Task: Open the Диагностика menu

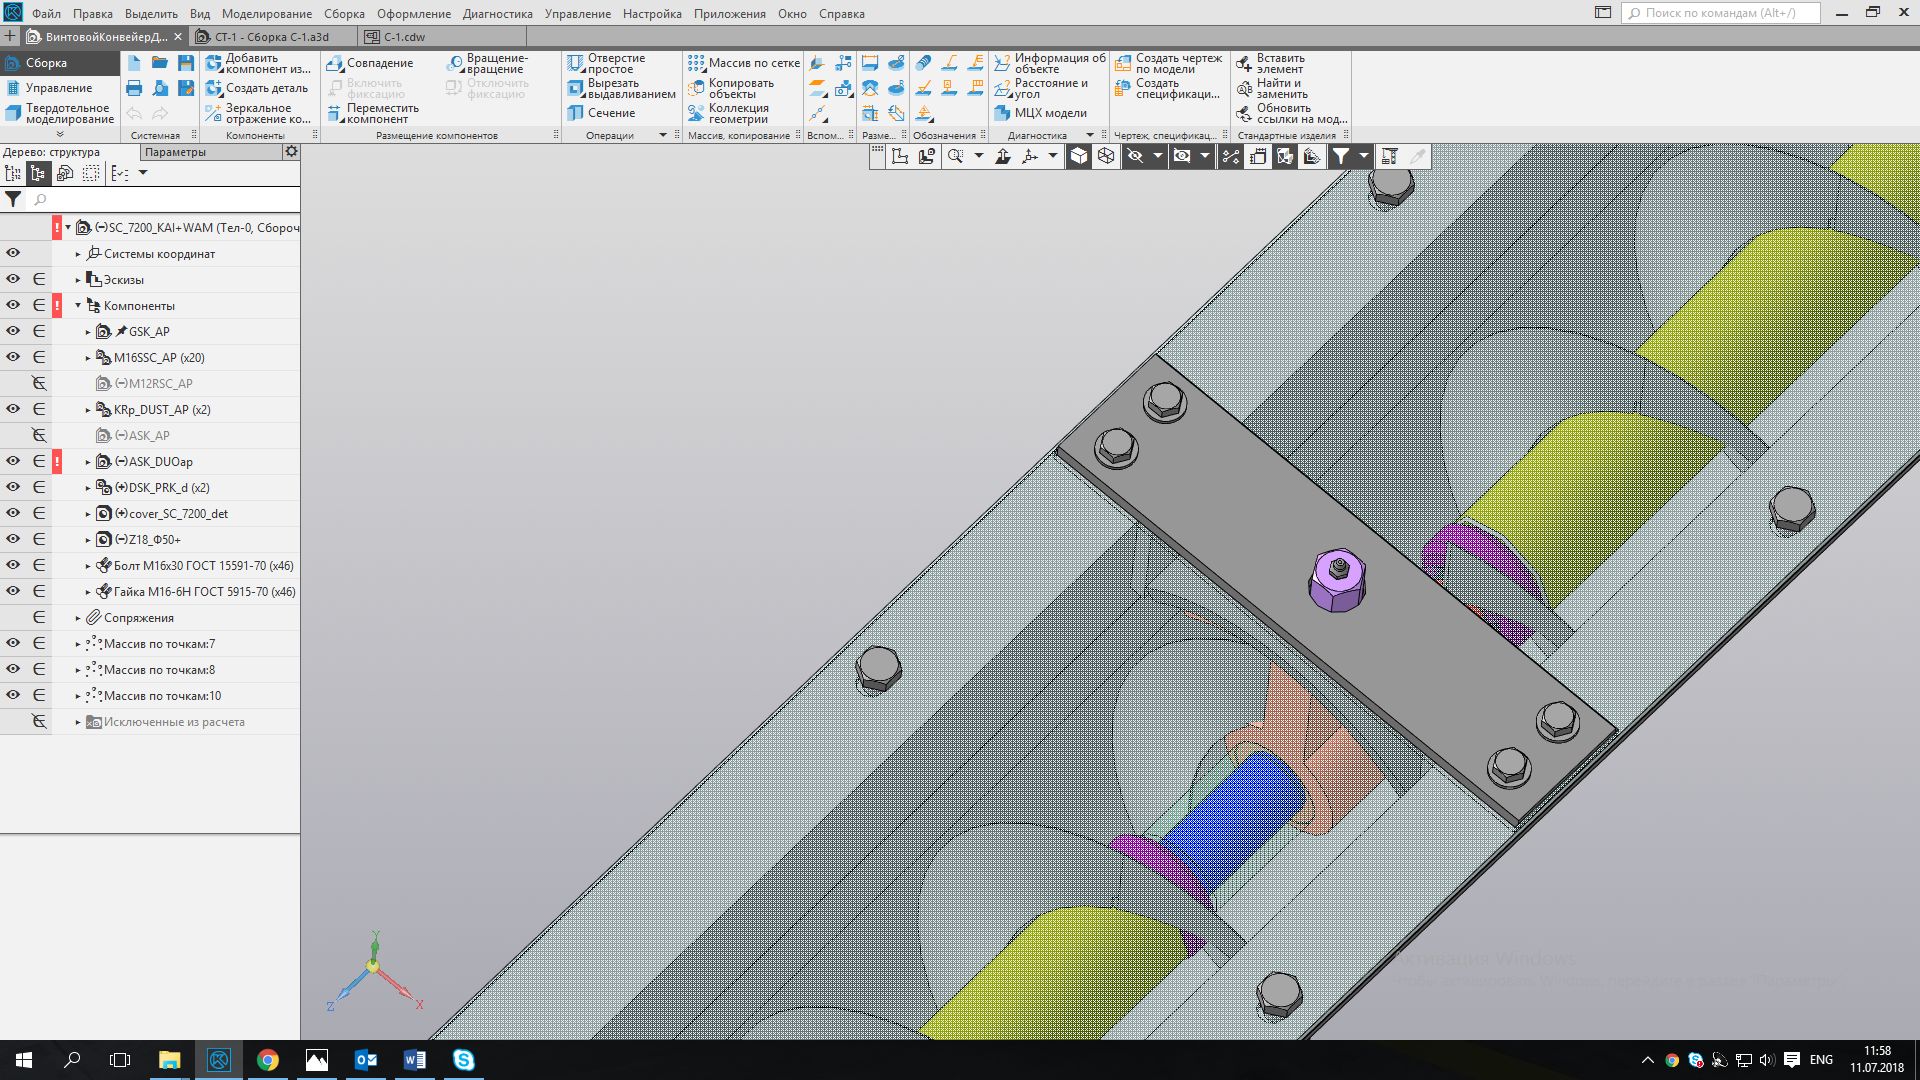Action: [497, 14]
